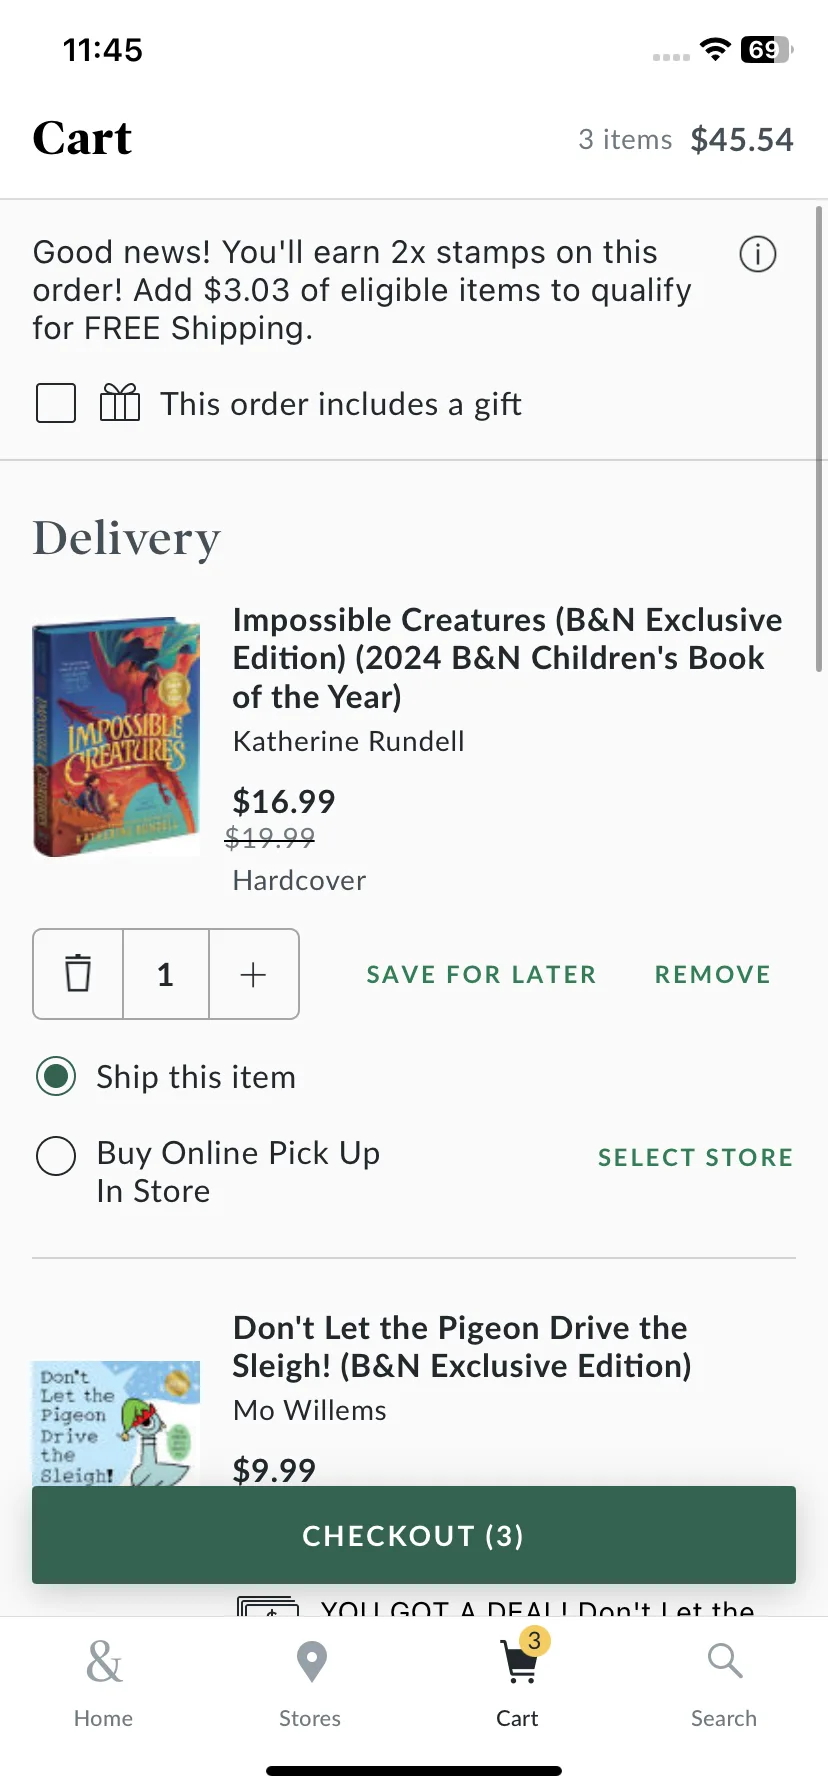Viewport: 828px width, 1792px height.
Task: Open Don't Let the Pigeon cover thumbnail
Action: click(x=116, y=1423)
